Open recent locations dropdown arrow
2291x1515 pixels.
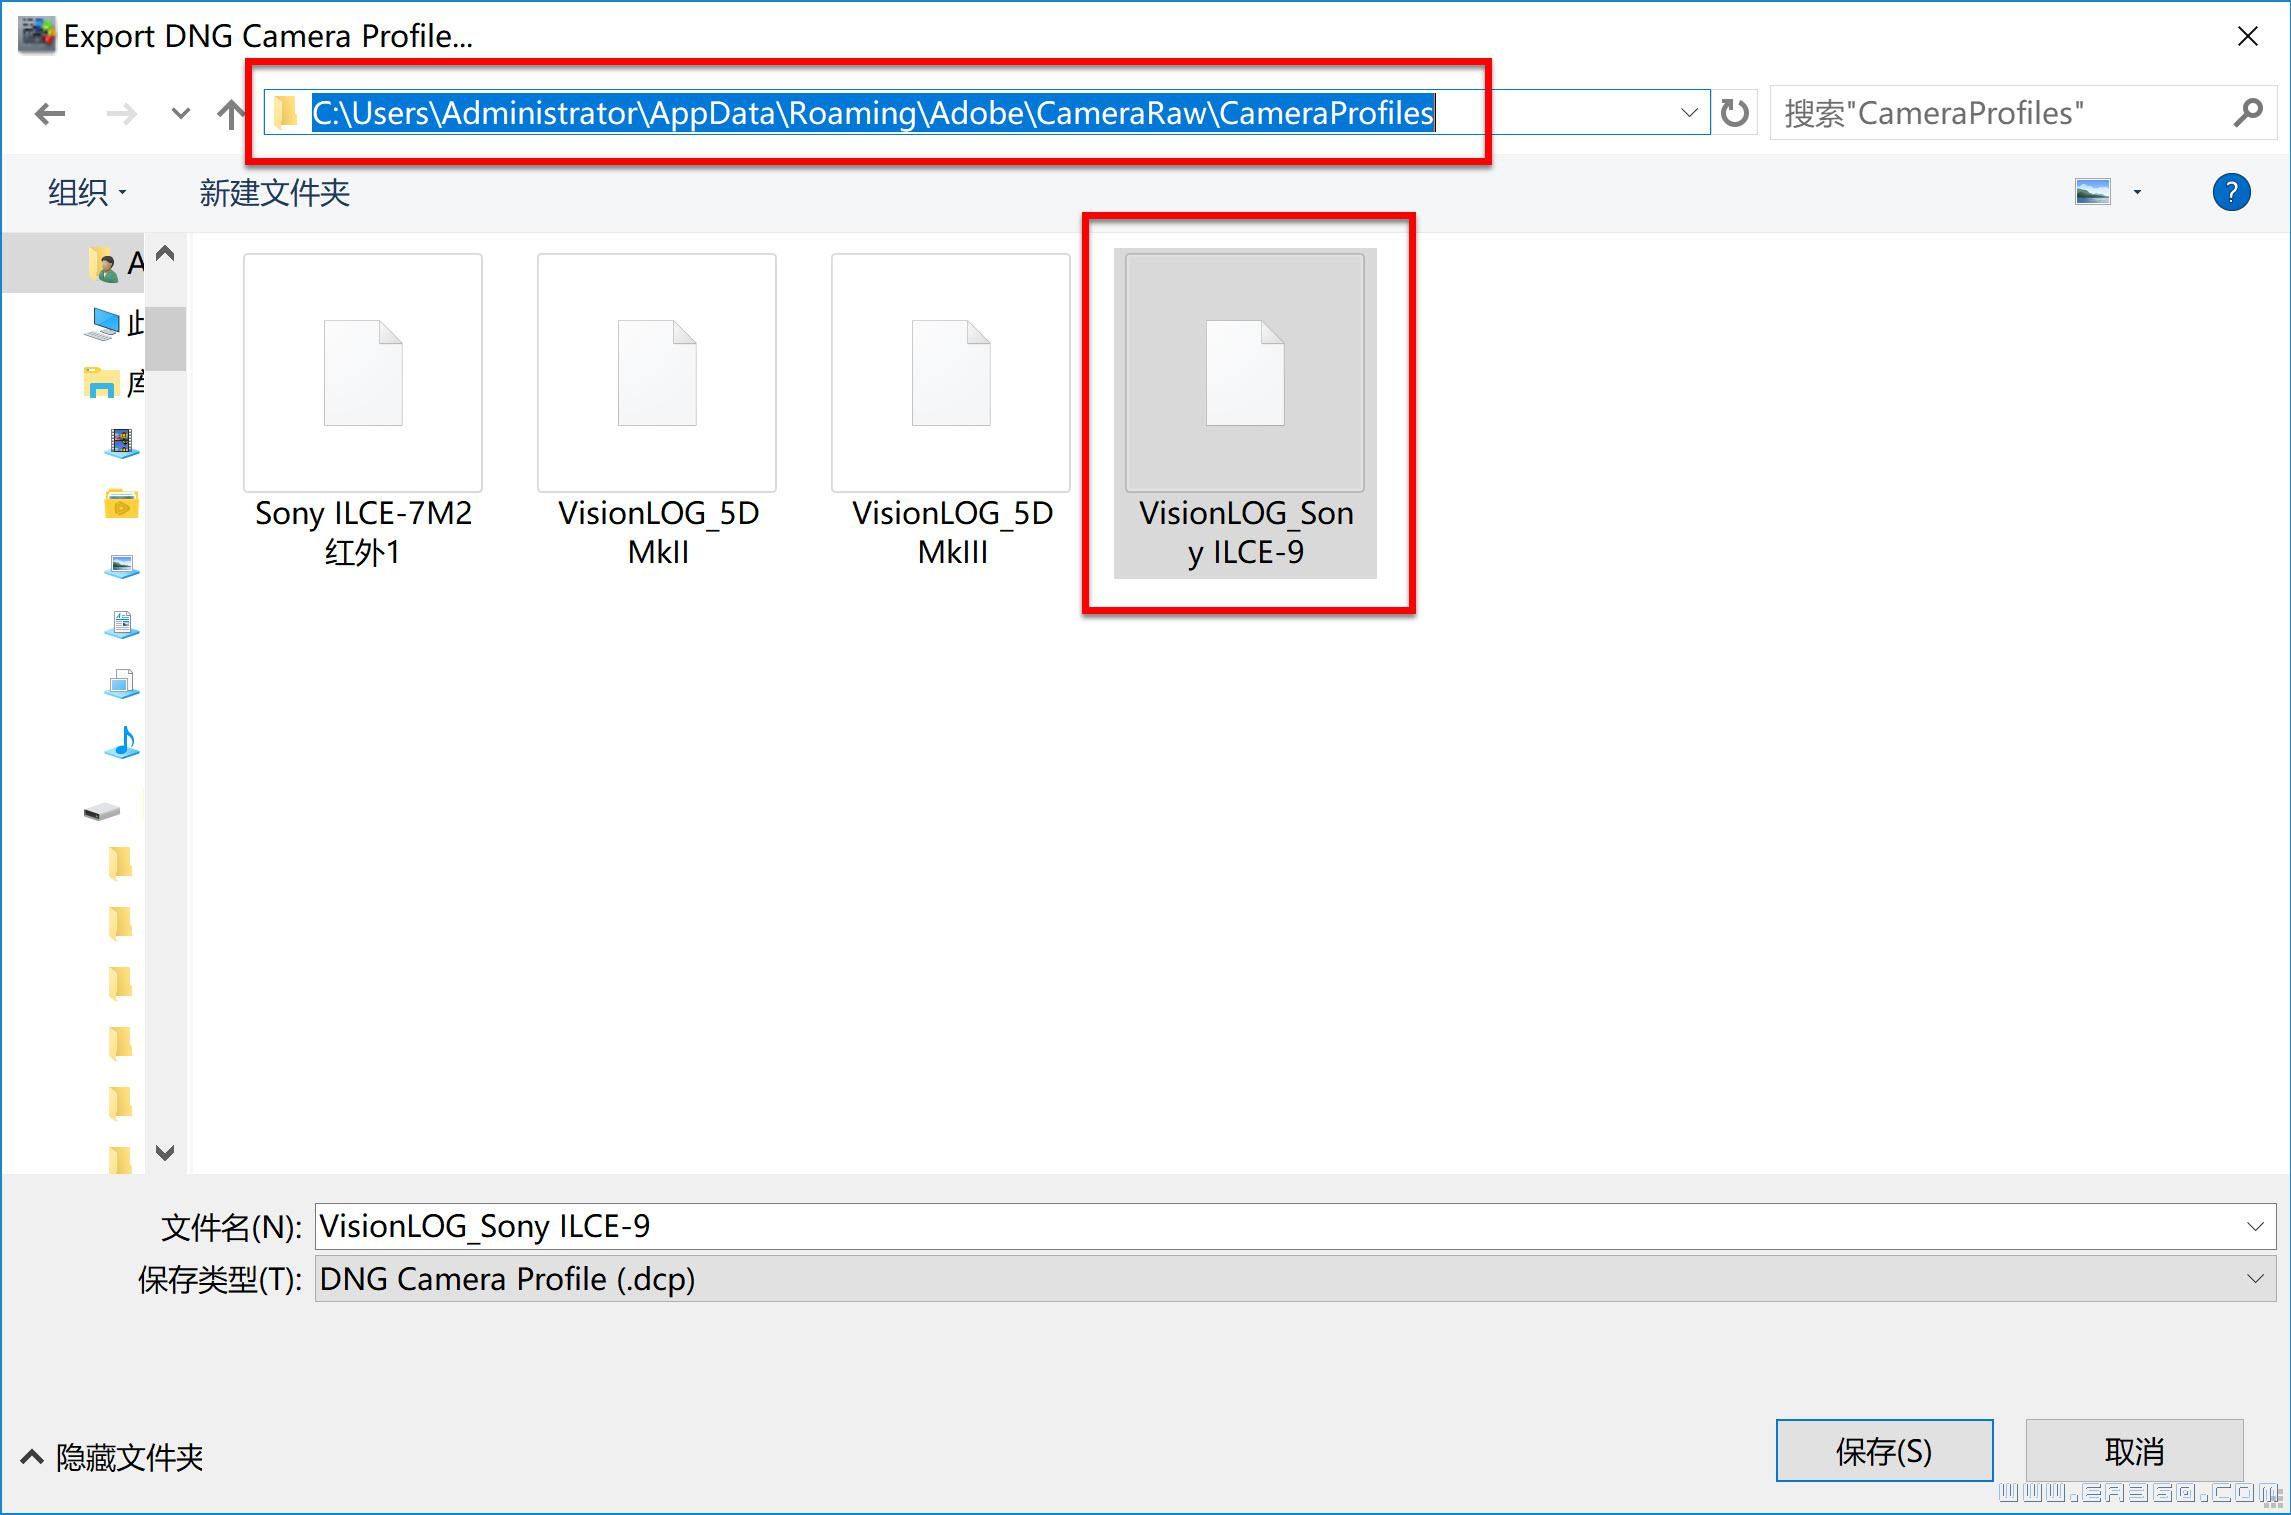click(x=180, y=114)
